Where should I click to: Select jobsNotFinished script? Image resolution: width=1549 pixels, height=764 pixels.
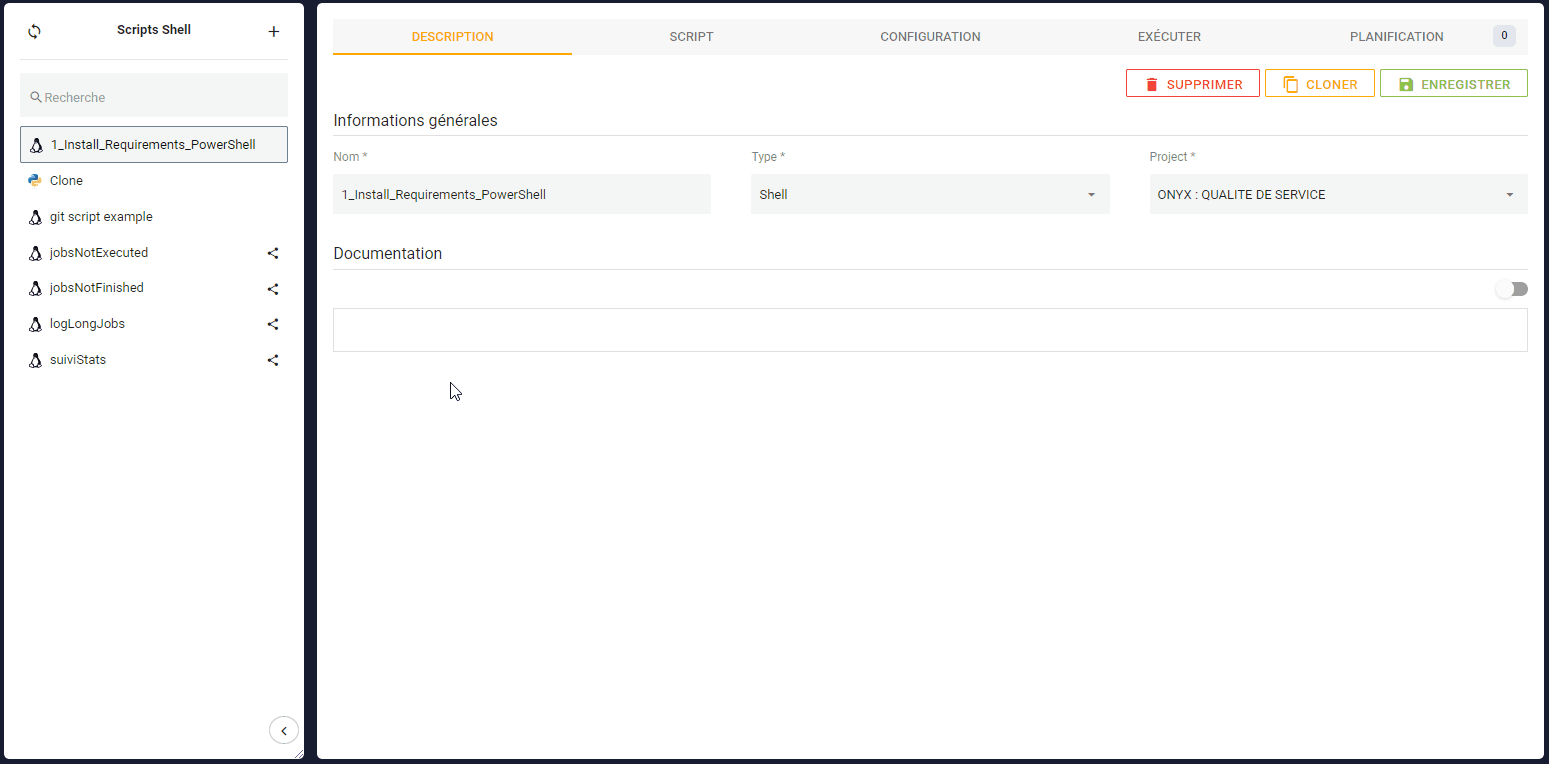click(154, 288)
